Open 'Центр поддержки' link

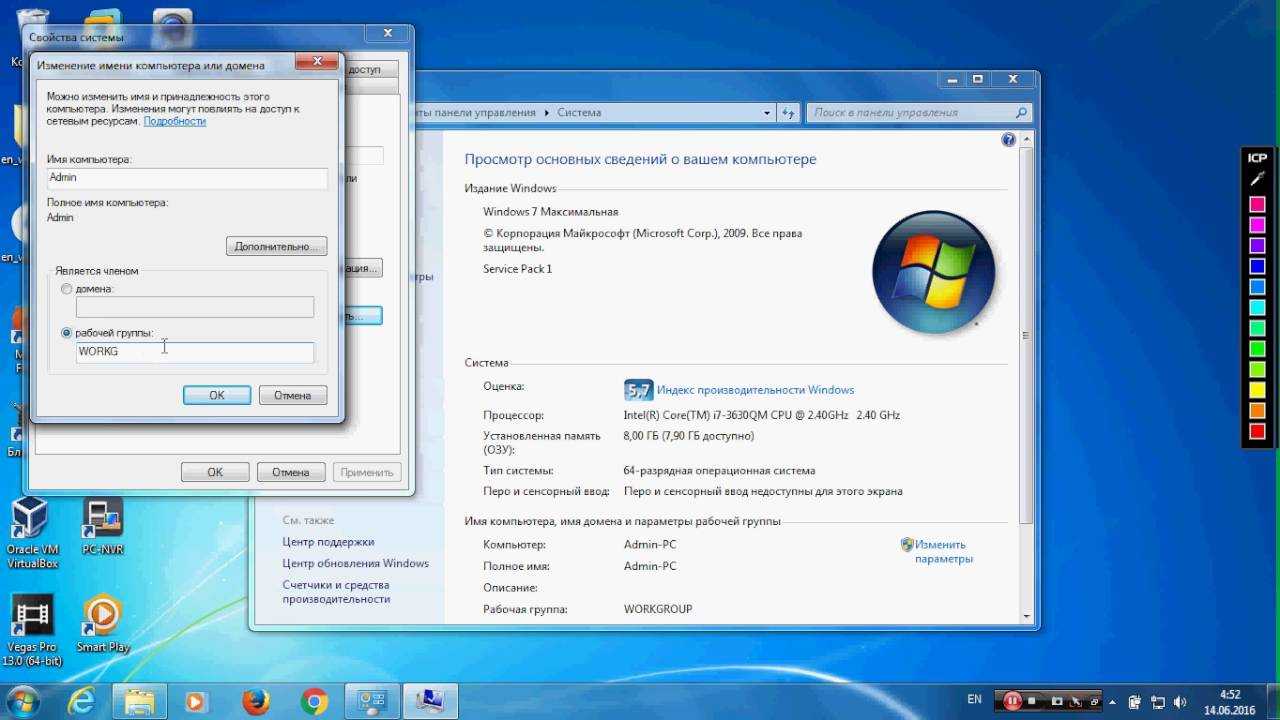click(329, 542)
